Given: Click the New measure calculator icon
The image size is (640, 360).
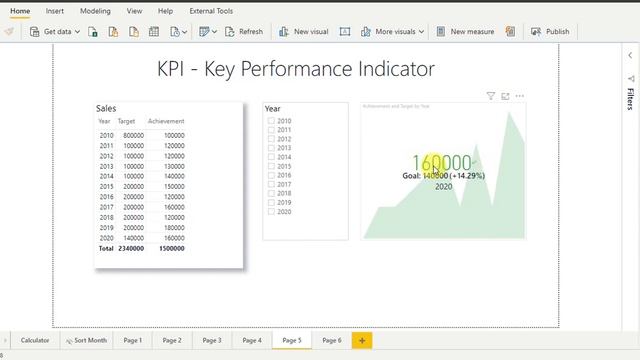Looking at the screenshot, I should pos(441,31).
